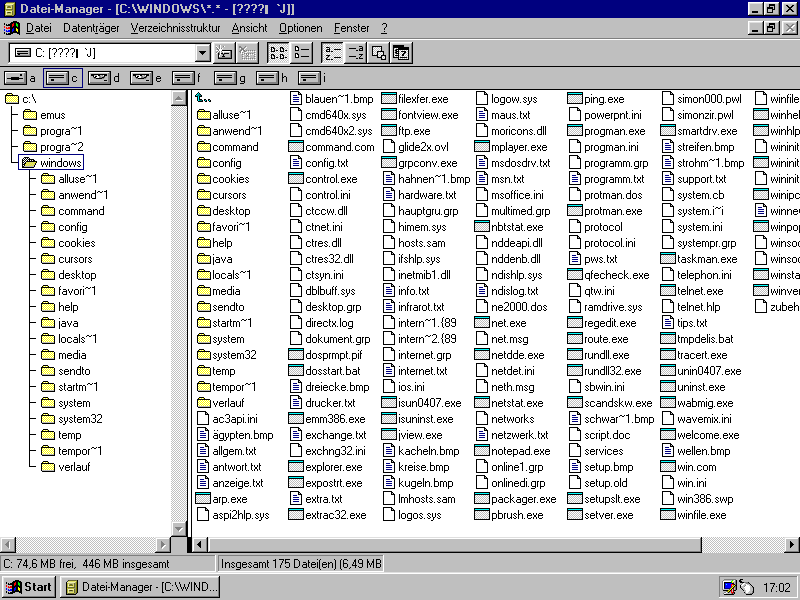This screenshot has height=600, width=800.
Task: Select file scandskw.exe
Action: pyautogui.click(x=610, y=403)
